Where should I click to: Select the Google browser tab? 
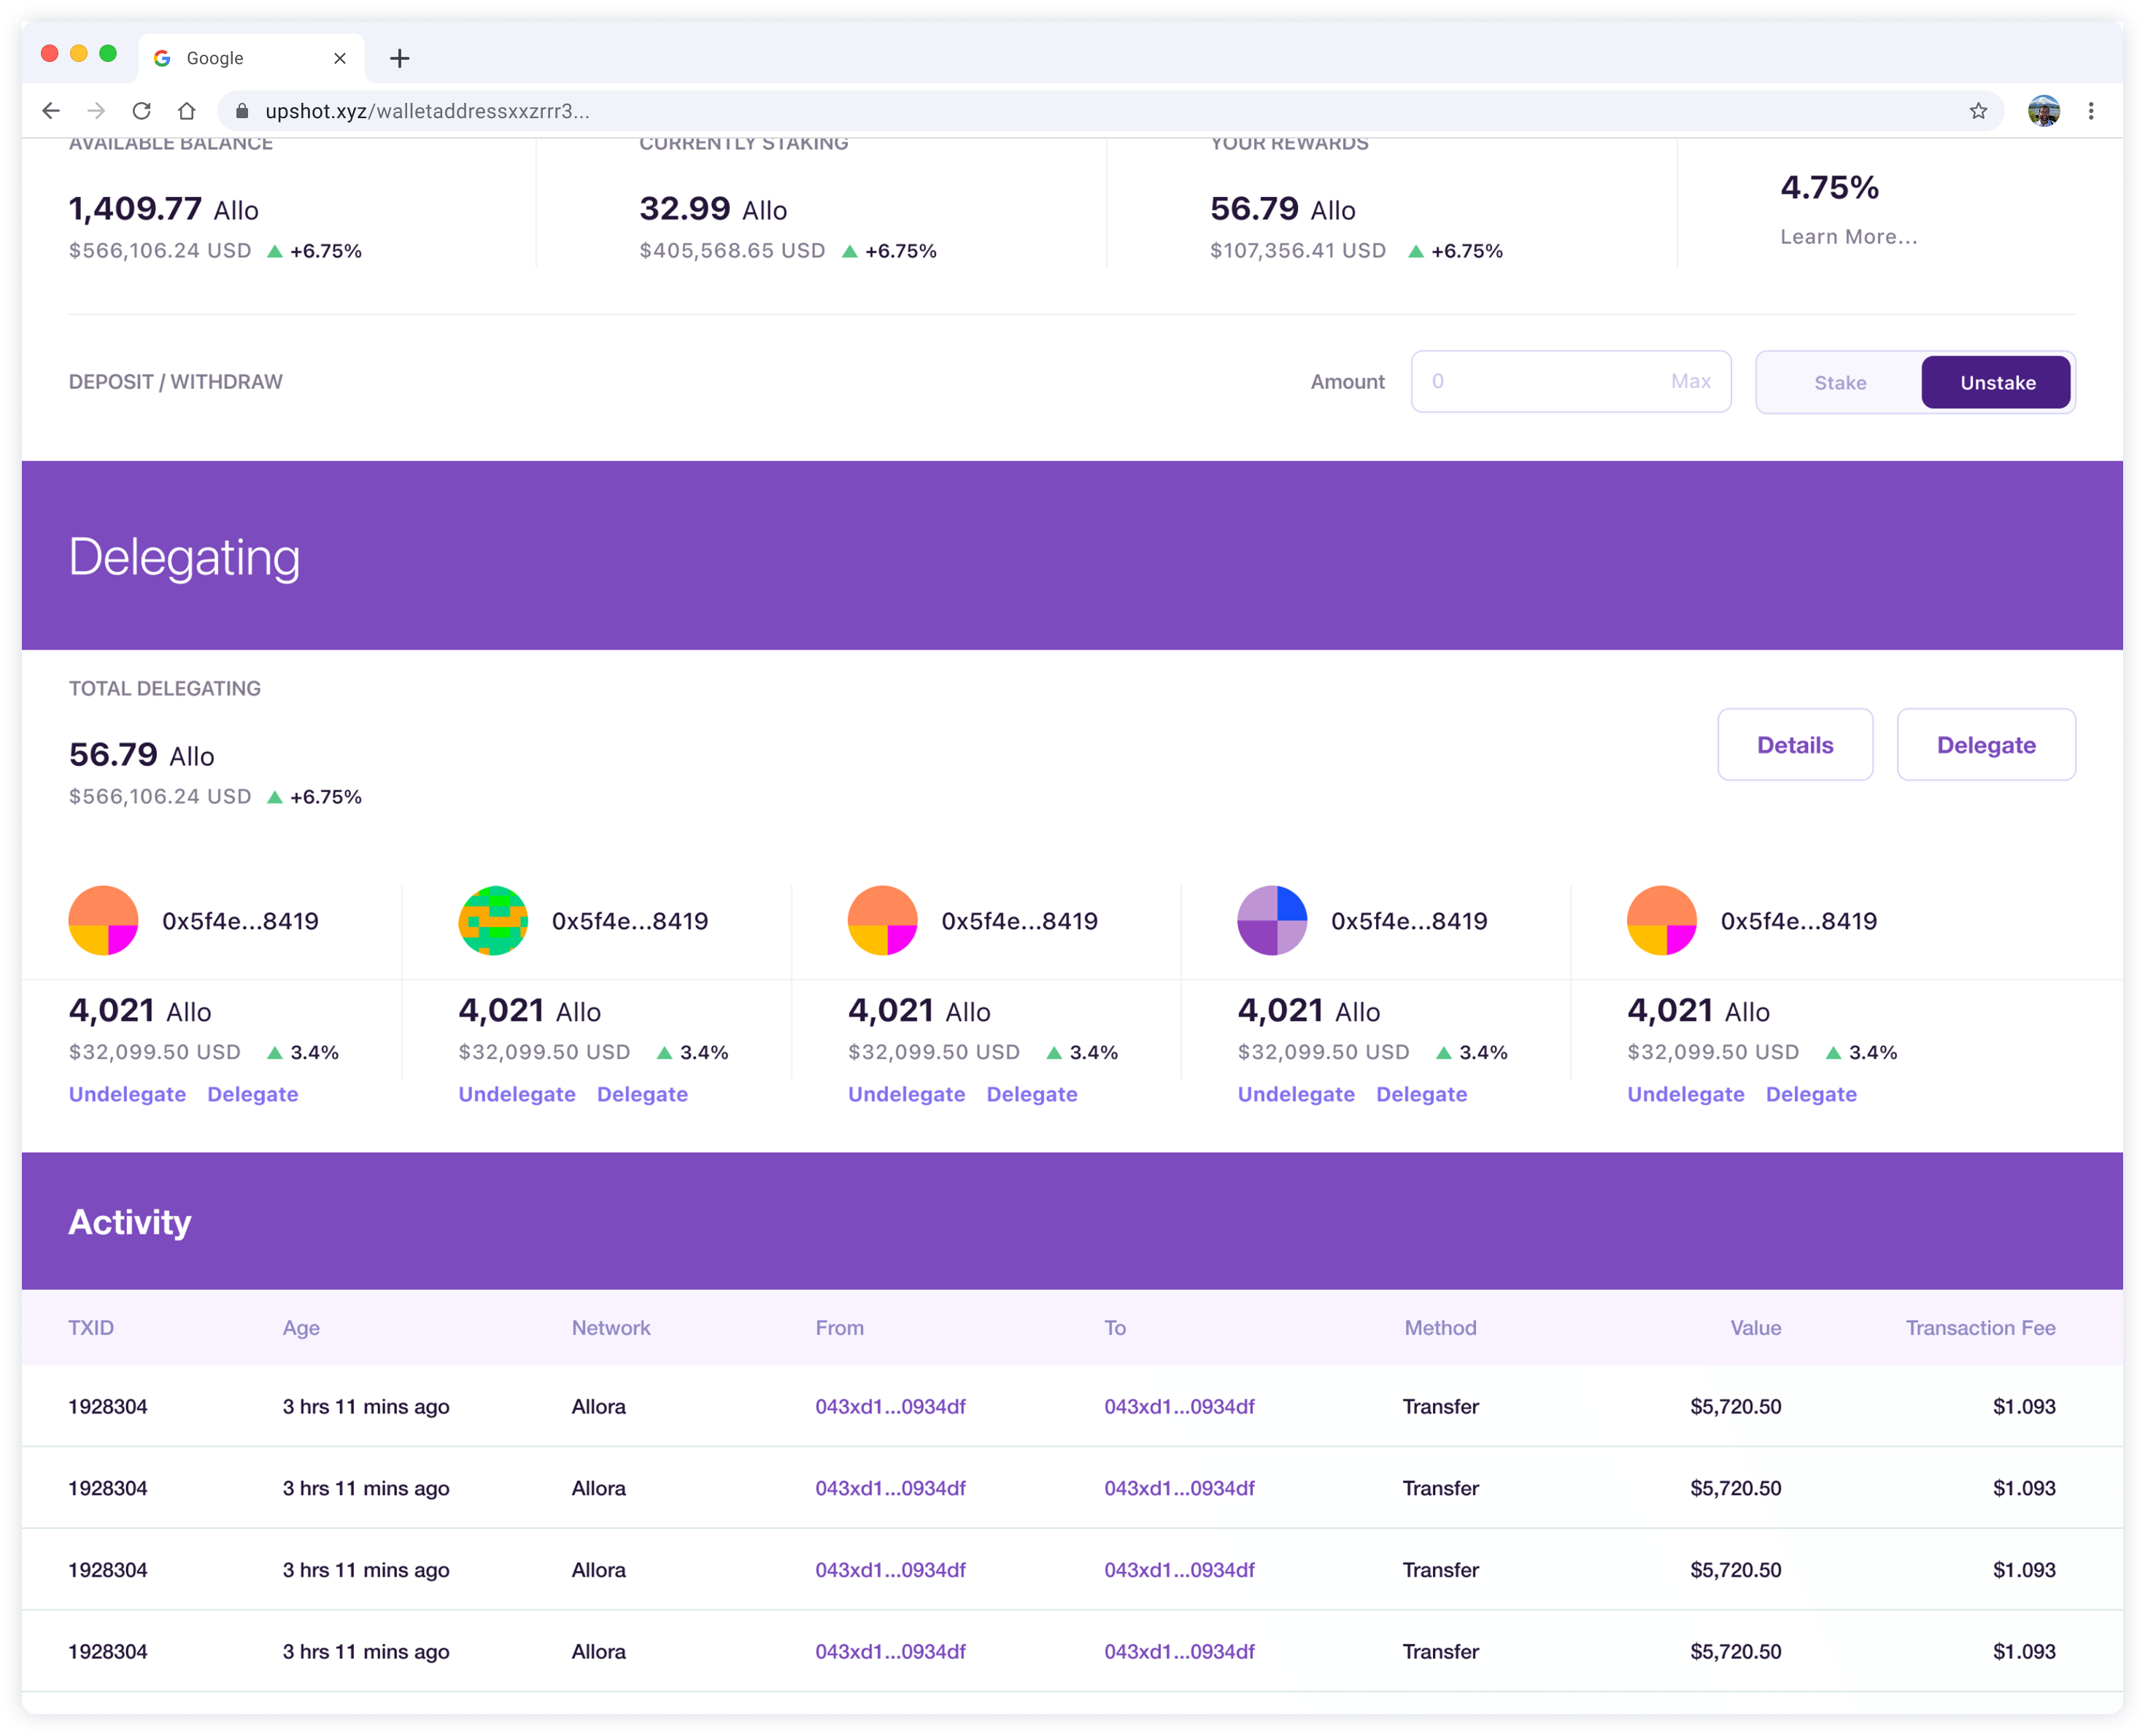[x=251, y=58]
